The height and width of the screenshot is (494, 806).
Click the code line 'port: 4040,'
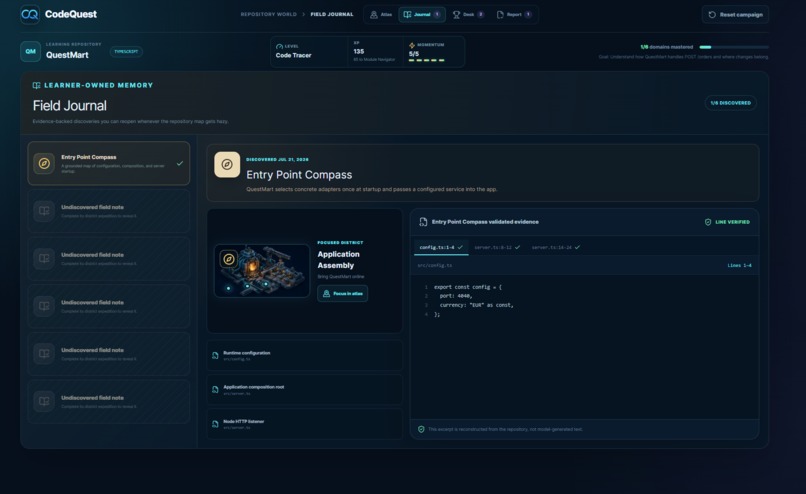456,296
